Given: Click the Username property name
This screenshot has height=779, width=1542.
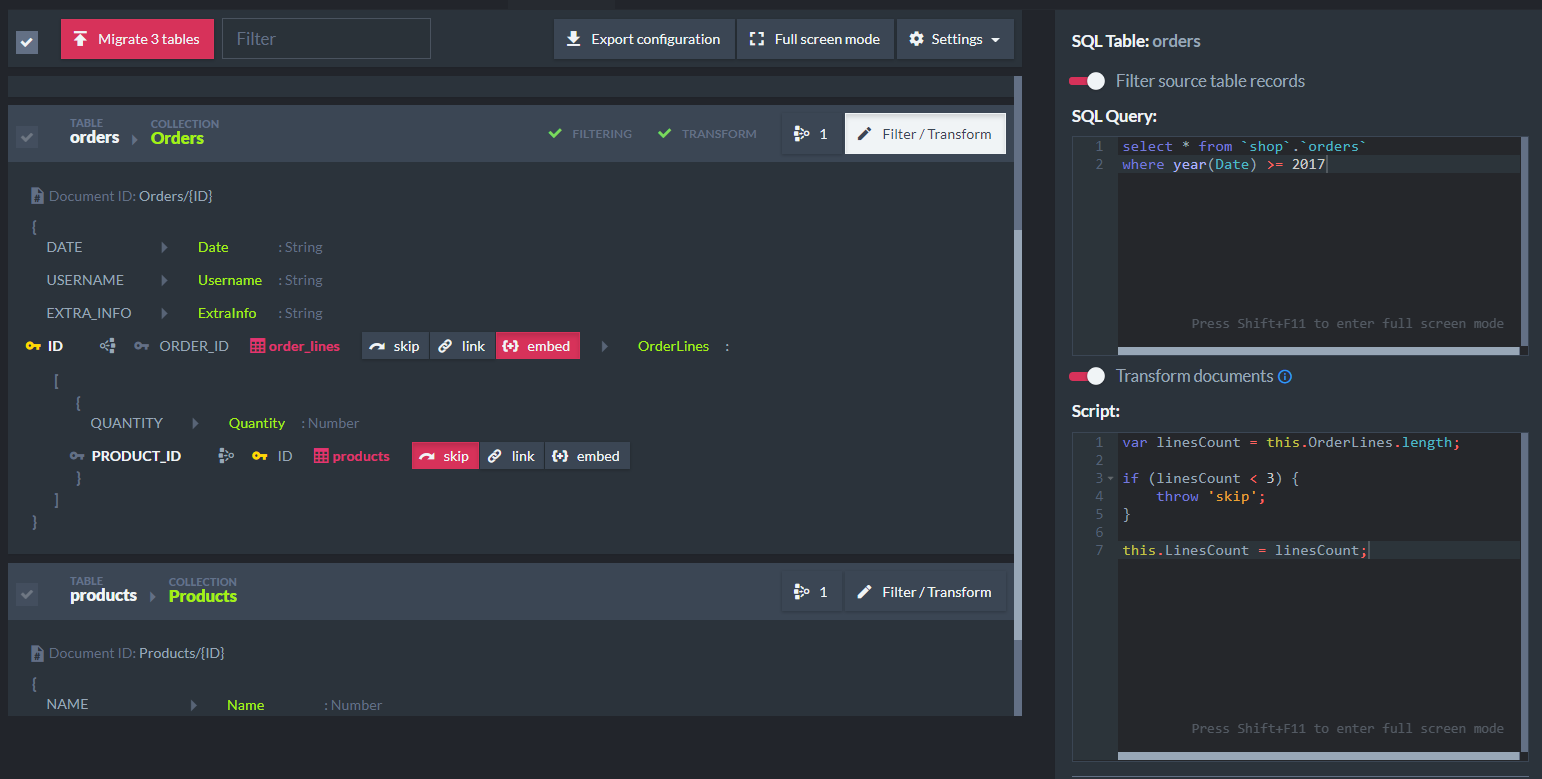Looking at the screenshot, I should pos(230,280).
